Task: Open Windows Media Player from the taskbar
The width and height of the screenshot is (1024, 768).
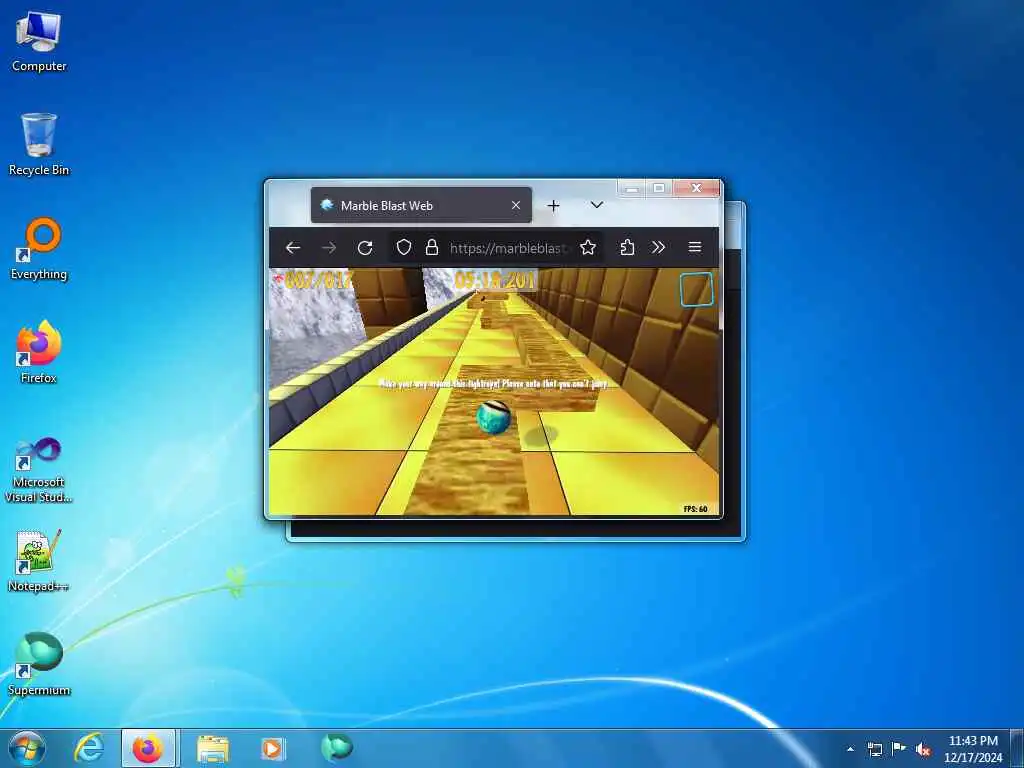Action: (272, 748)
